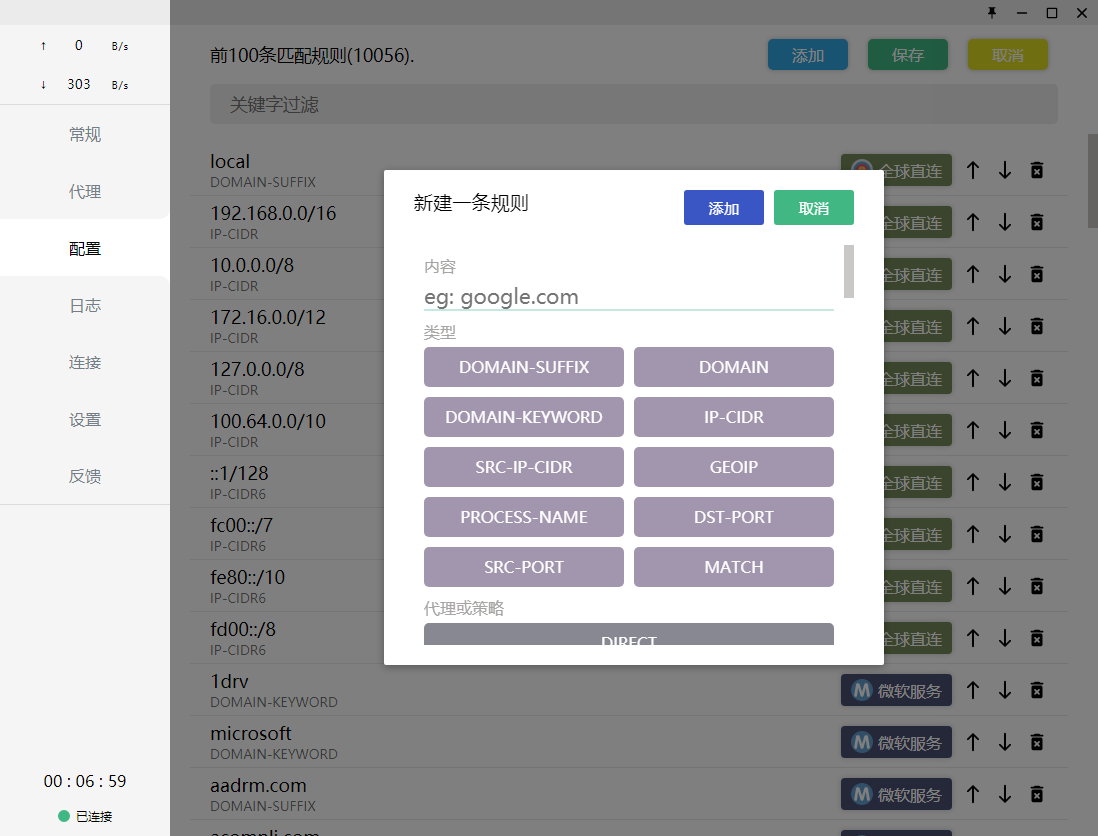Focus the 关键字过滤 keyword filter box
This screenshot has height=836, width=1098.
pos(634,104)
